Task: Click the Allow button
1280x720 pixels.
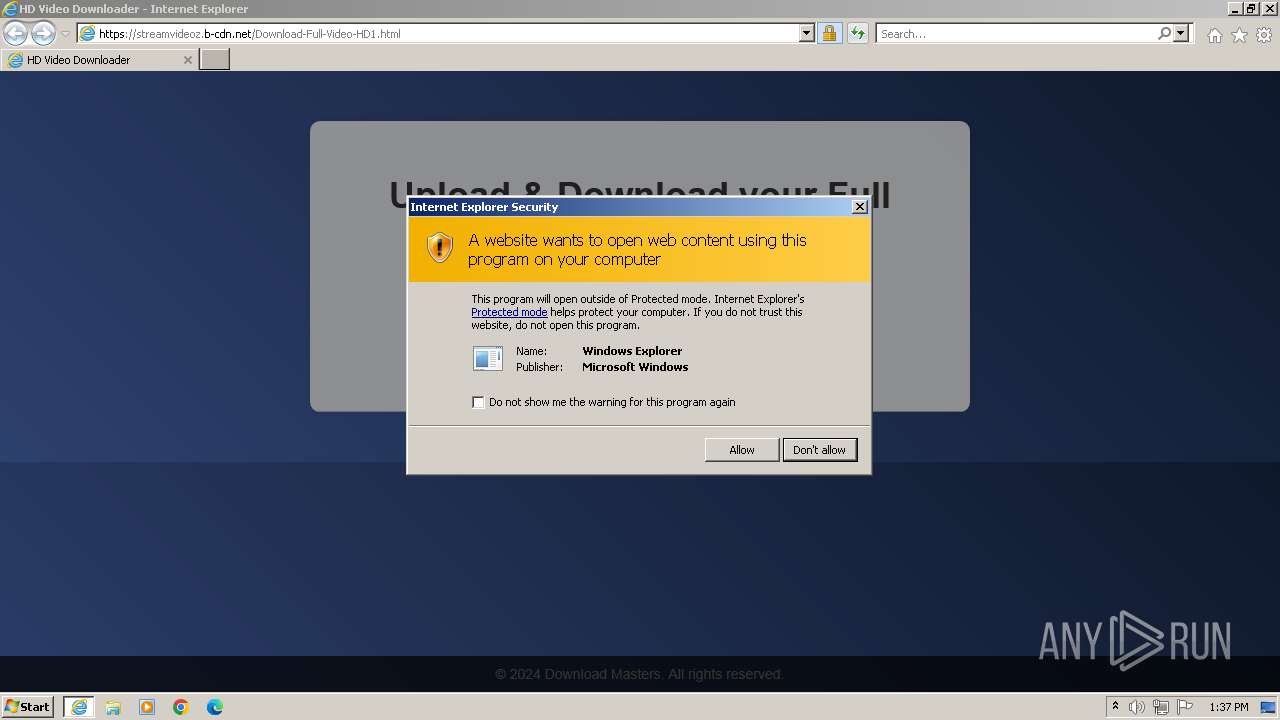Action: [742, 450]
